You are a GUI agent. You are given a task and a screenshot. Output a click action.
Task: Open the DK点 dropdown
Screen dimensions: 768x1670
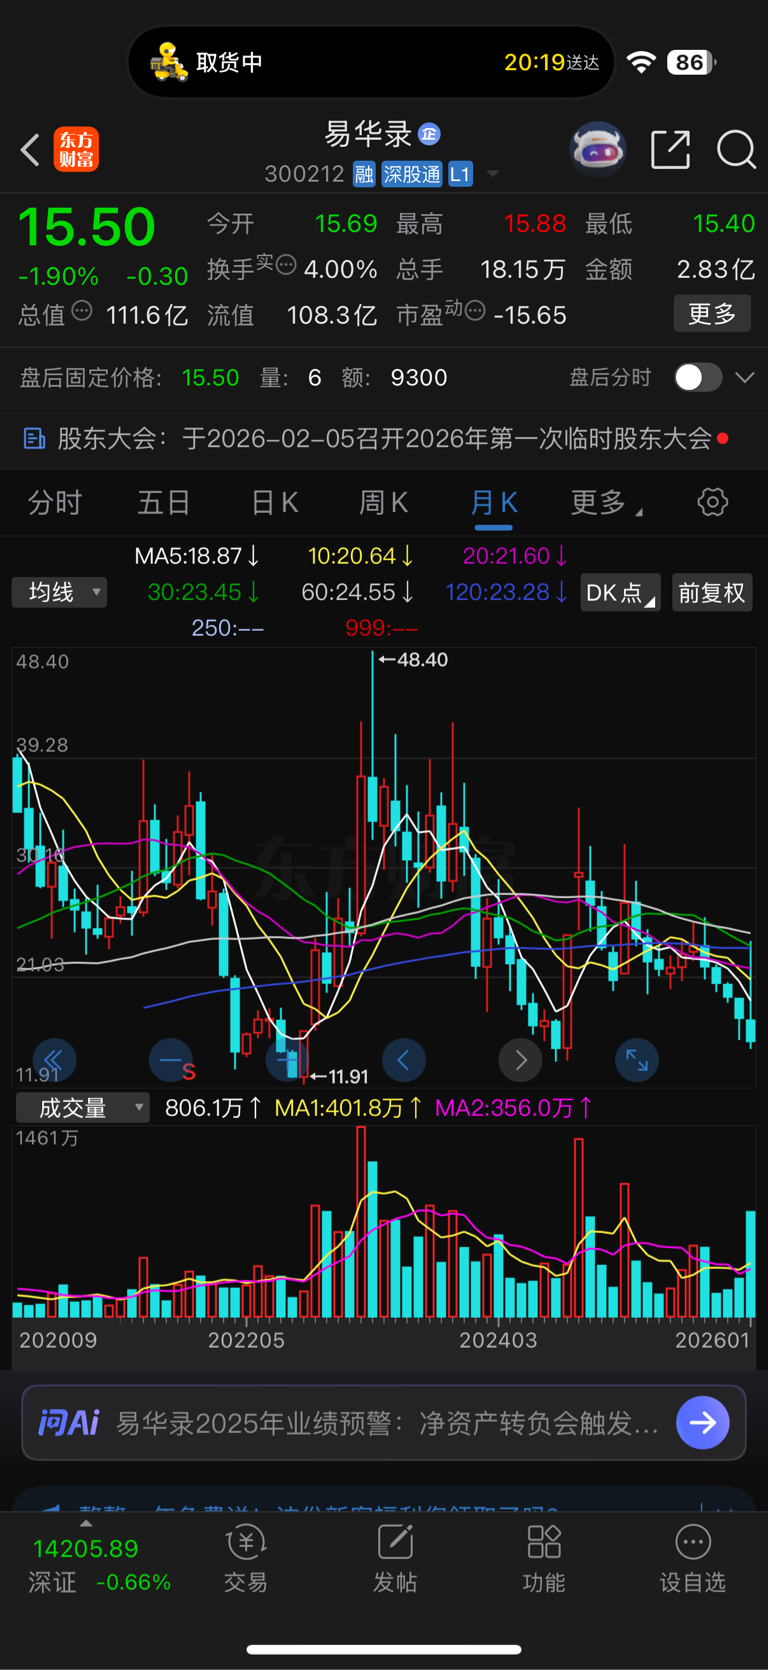click(x=620, y=592)
